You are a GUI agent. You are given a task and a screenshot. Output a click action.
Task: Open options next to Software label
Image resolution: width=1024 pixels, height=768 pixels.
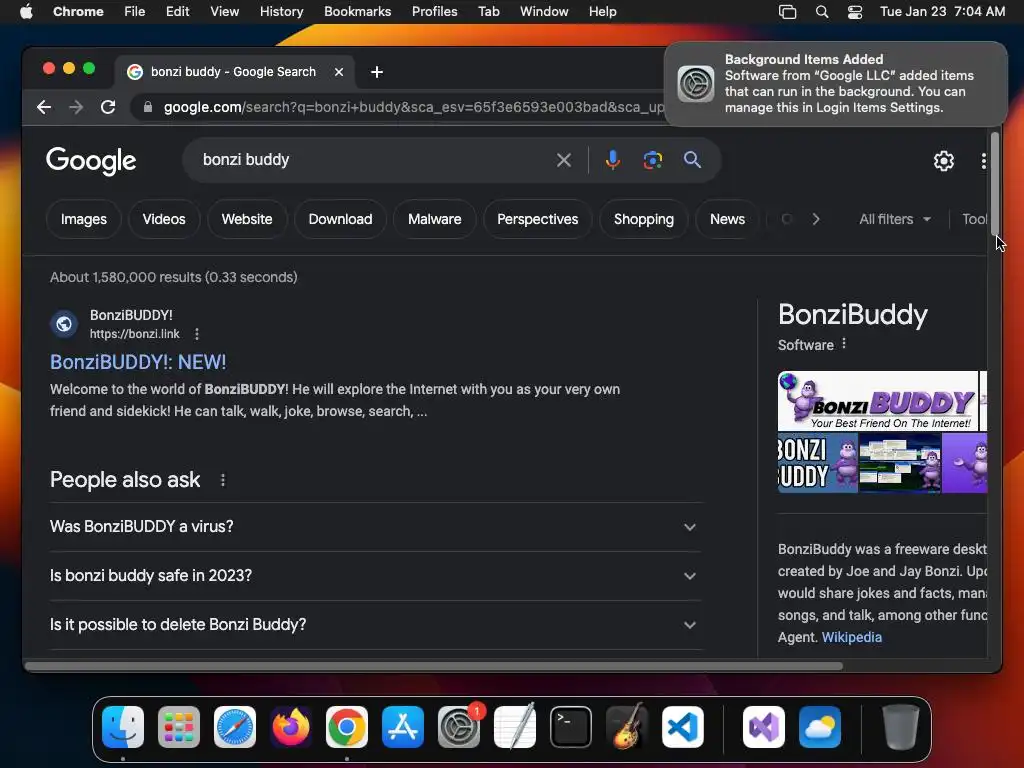844,344
